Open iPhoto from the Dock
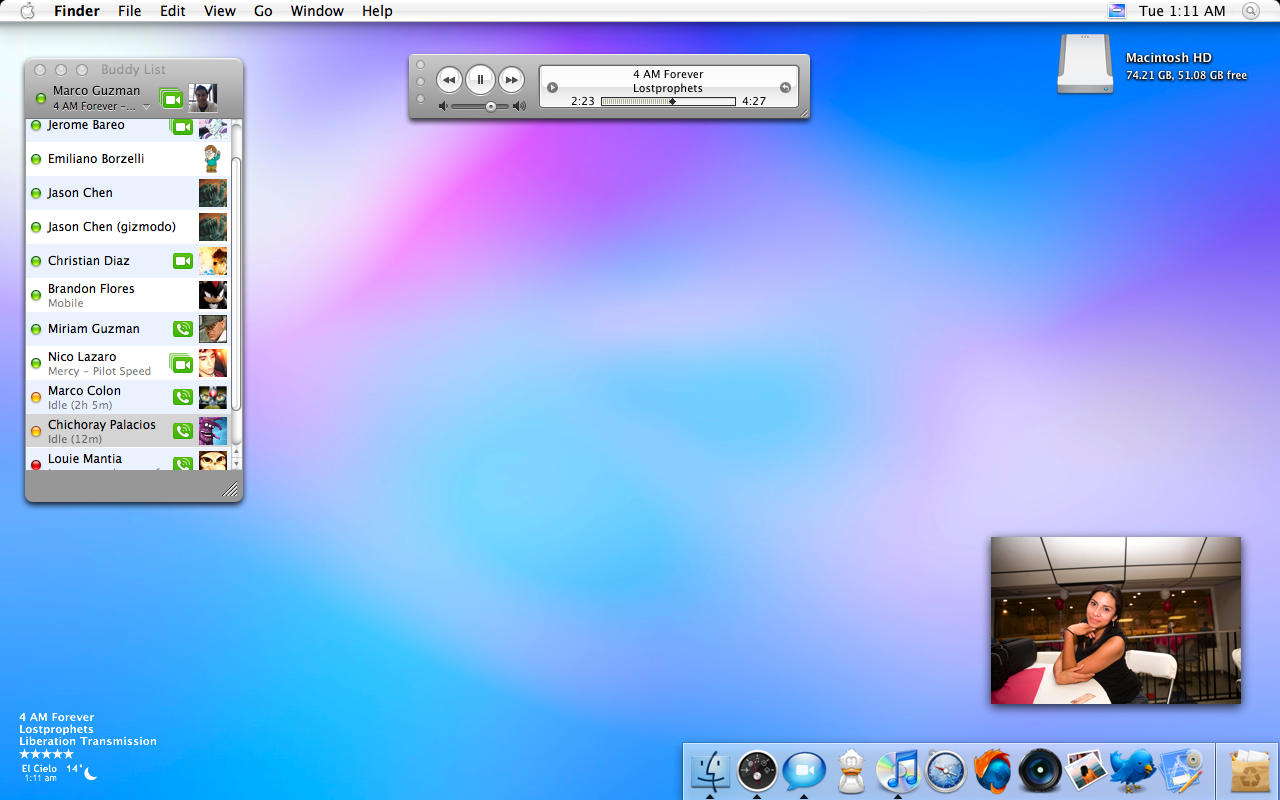1280x800 pixels. [x=1086, y=771]
